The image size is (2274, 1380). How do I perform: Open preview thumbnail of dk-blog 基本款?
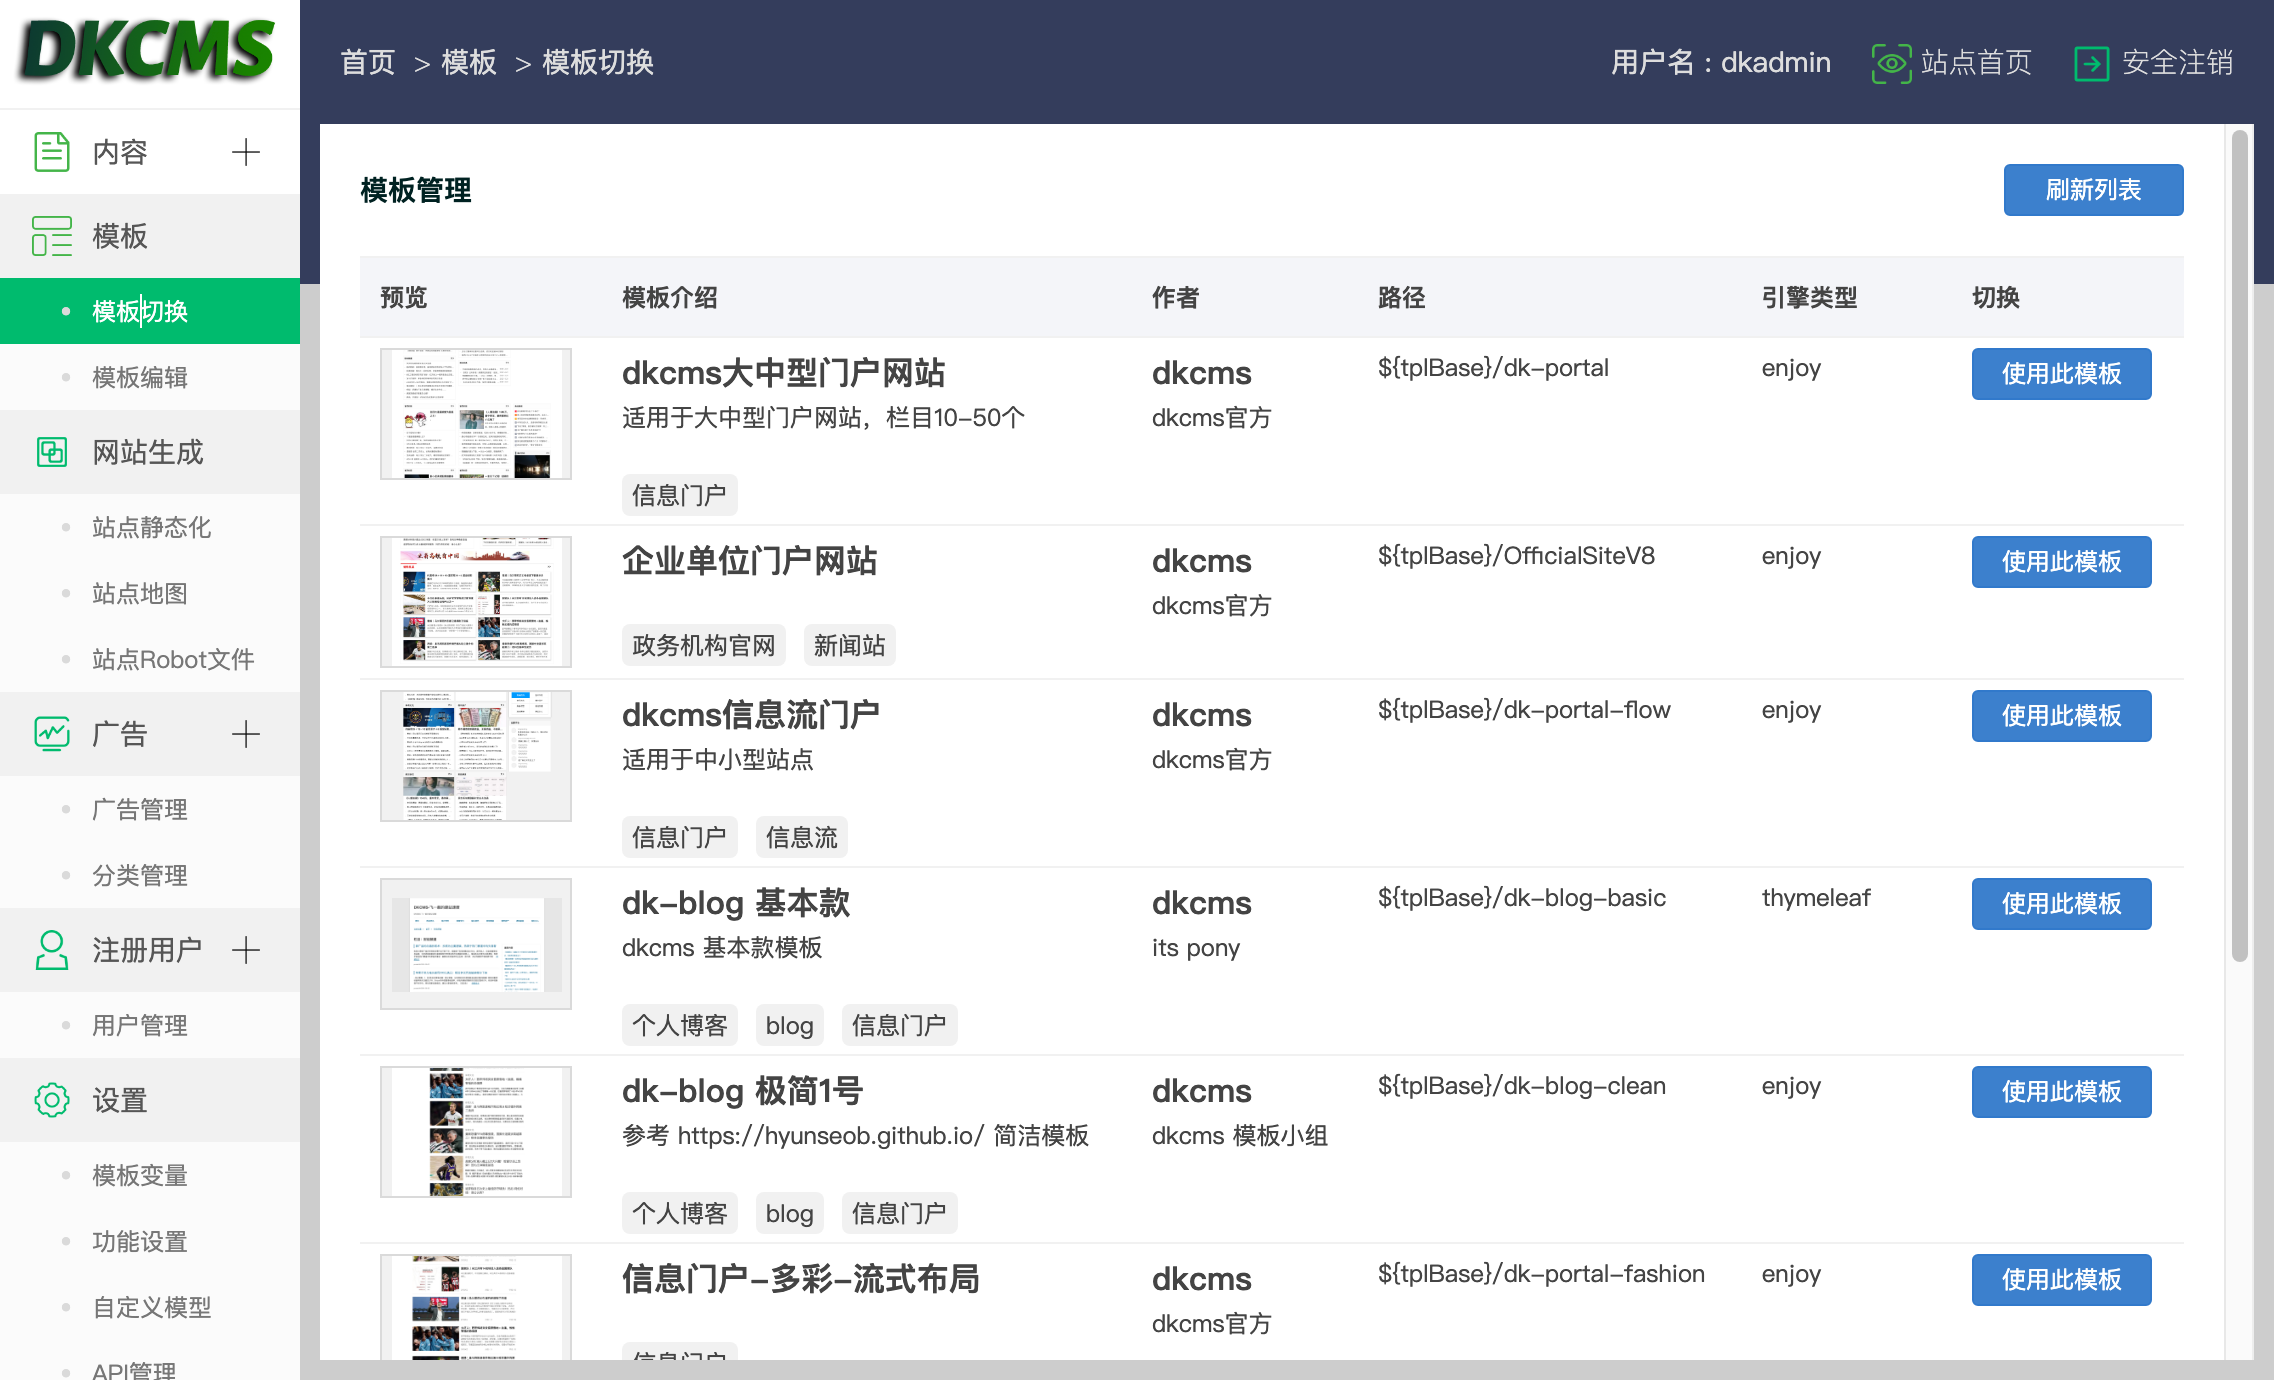tap(476, 944)
